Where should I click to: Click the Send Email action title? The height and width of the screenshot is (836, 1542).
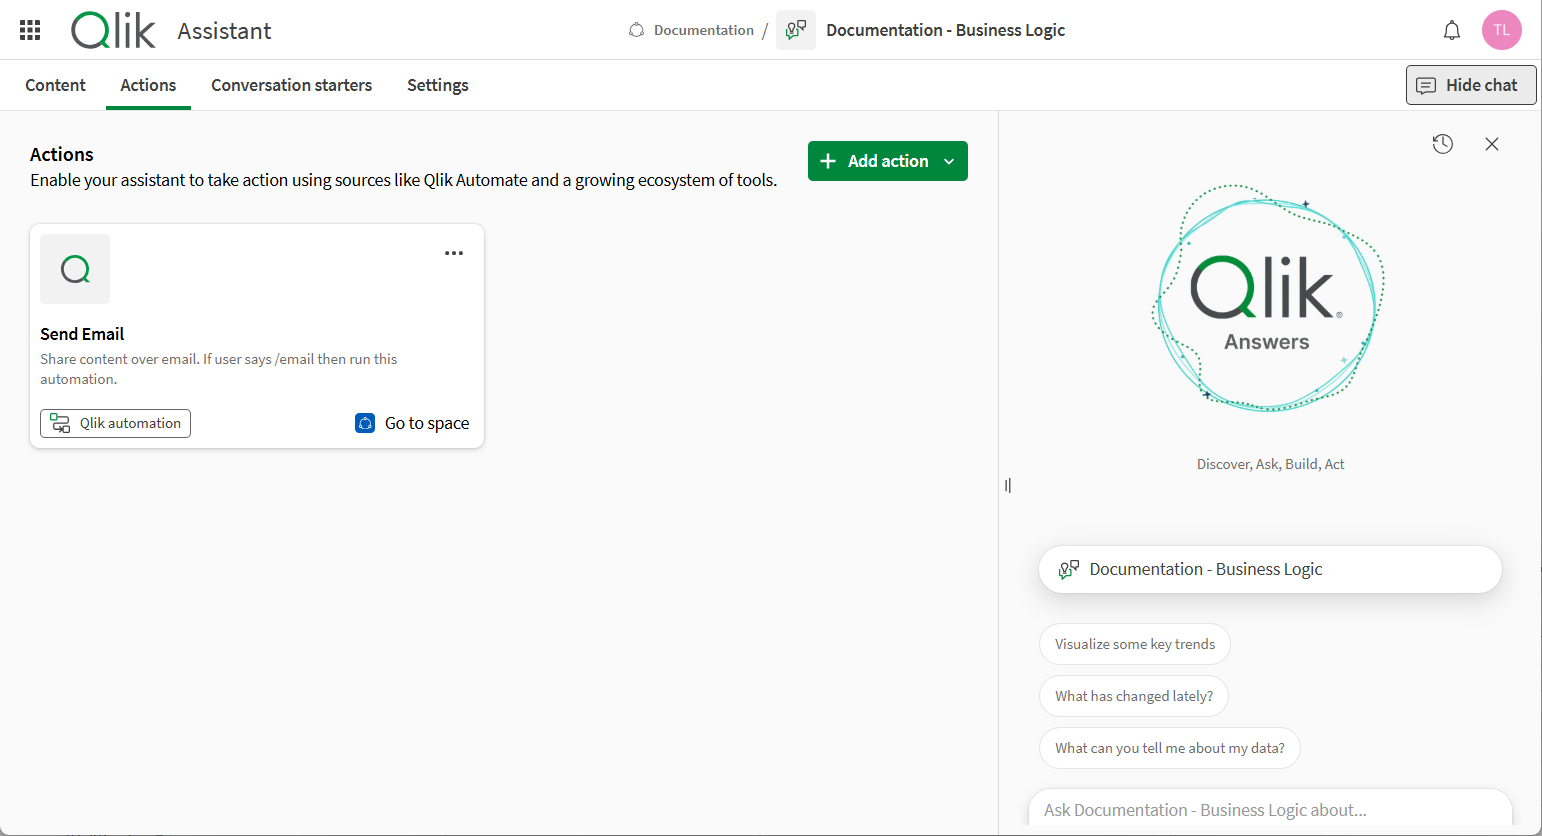[x=82, y=334]
